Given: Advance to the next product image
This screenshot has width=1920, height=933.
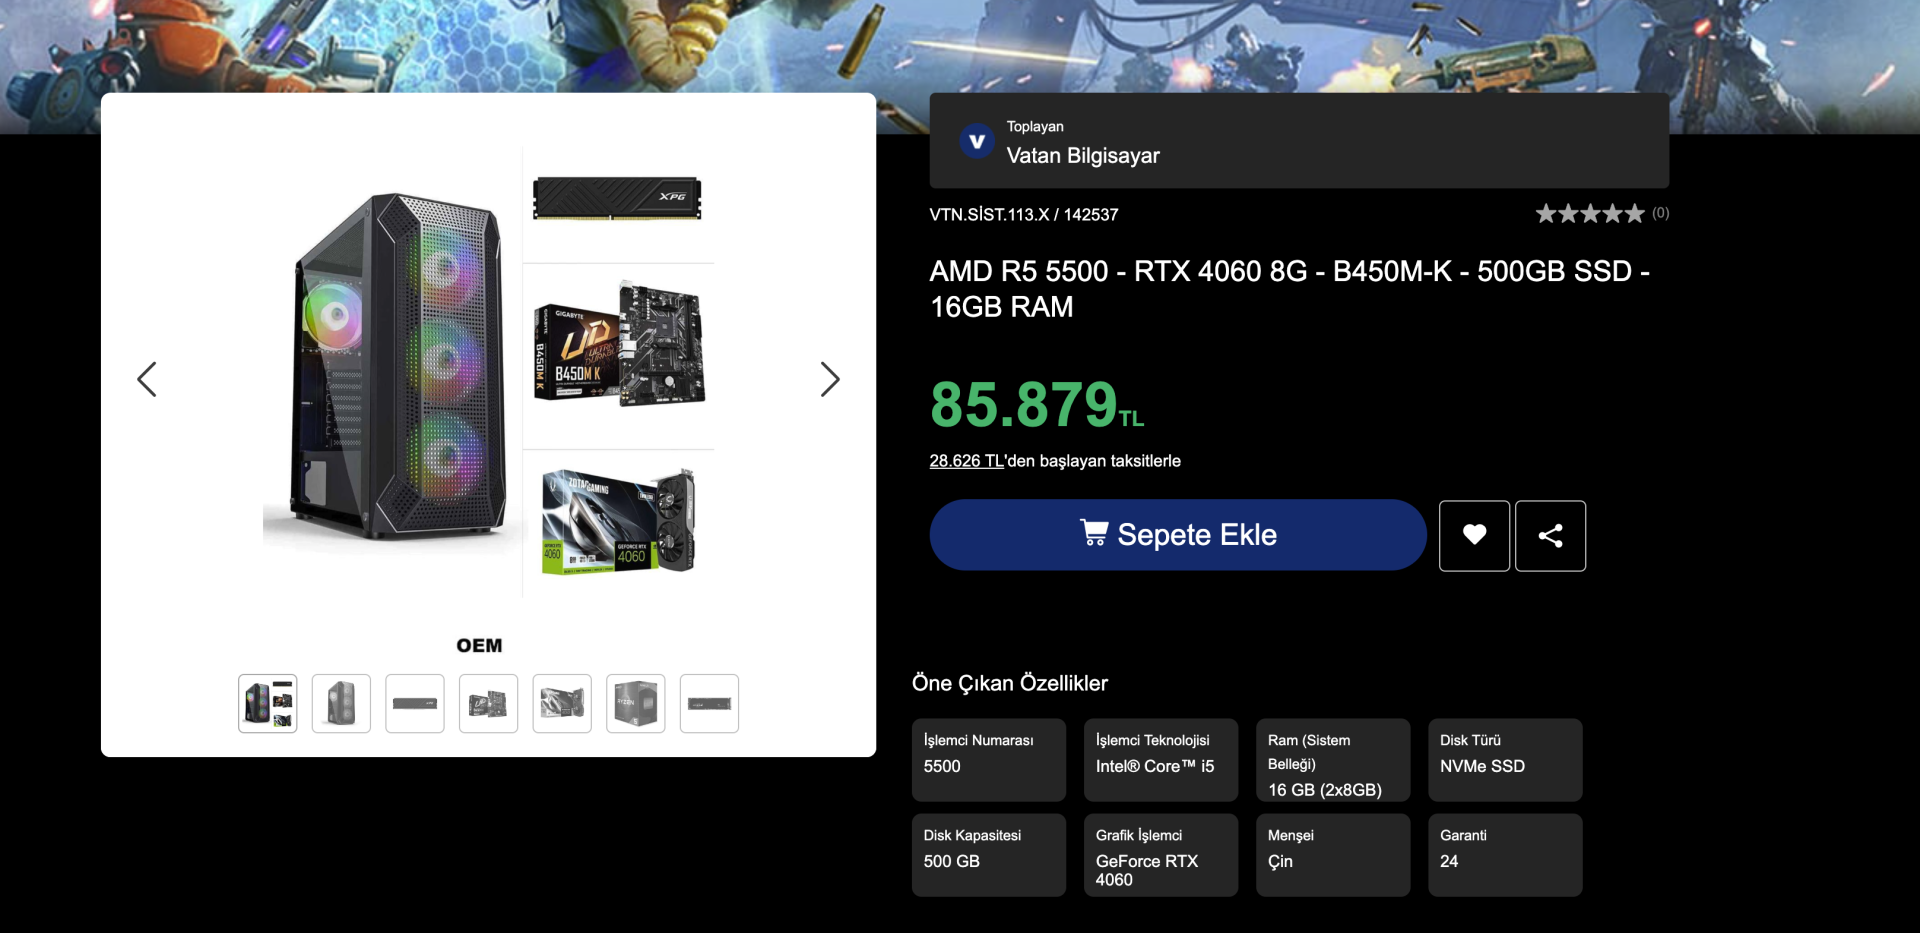Looking at the screenshot, I should [x=830, y=379].
